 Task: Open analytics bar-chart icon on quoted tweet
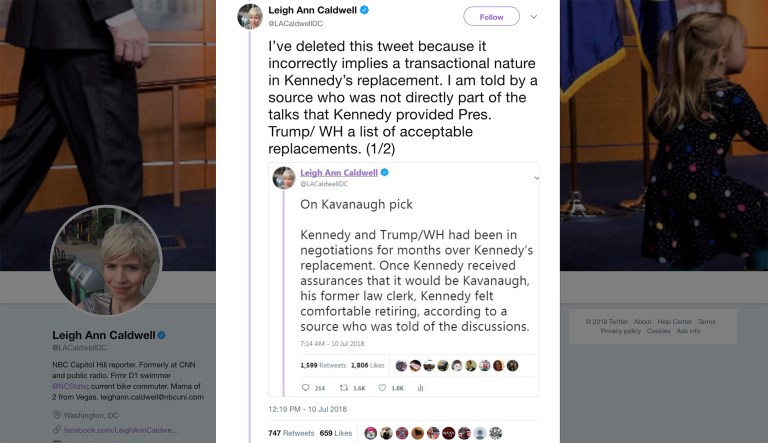421,388
